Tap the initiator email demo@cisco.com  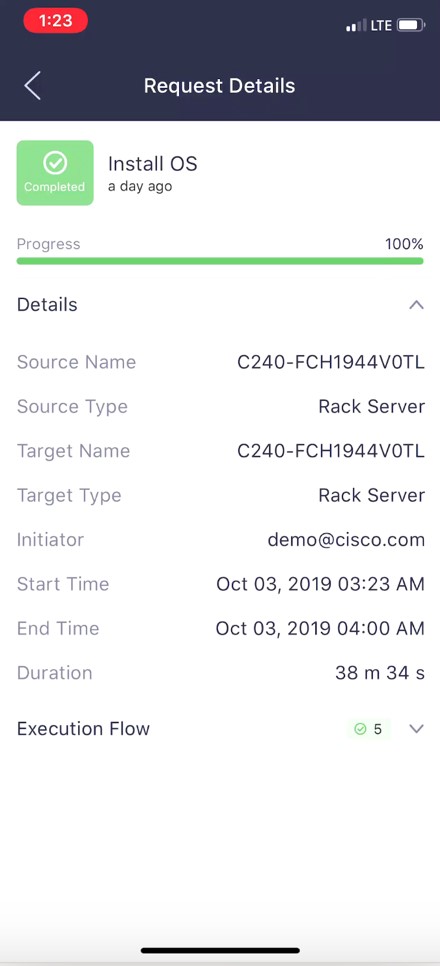346,540
